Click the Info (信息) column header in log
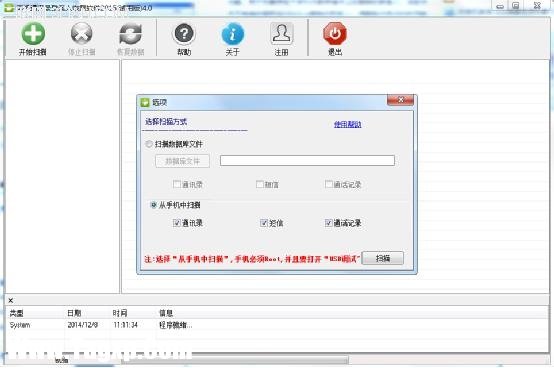This screenshot has width=554, height=368. tap(166, 313)
